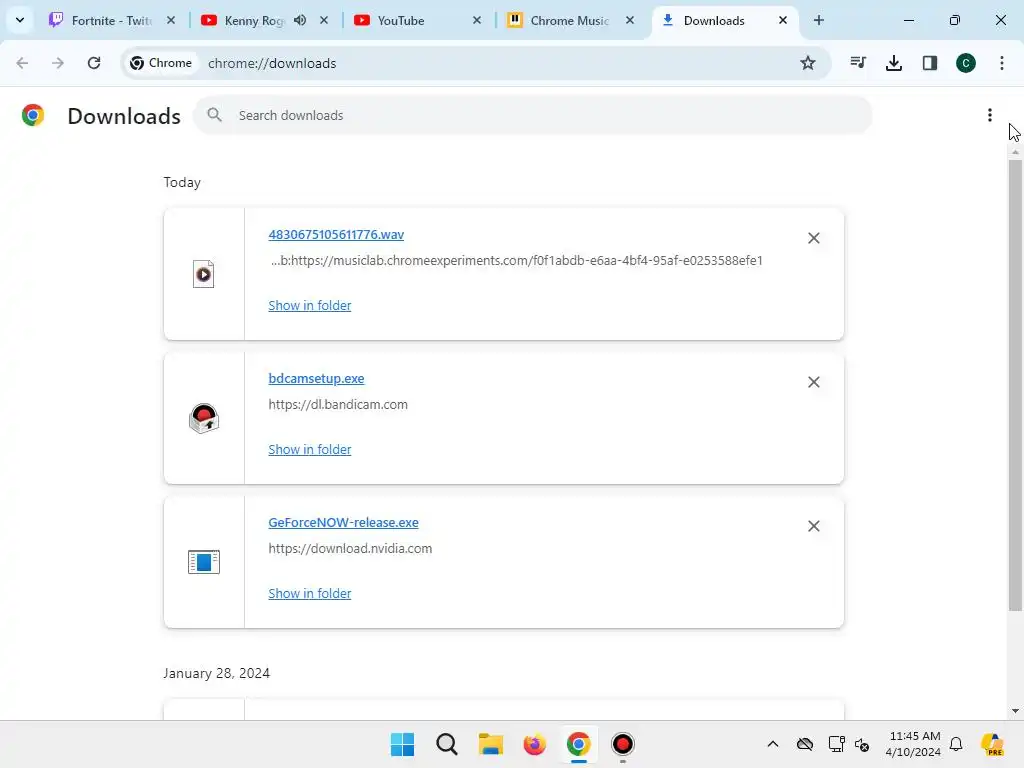Close the Downloads tab
The image size is (1024, 768).
(x=783, y=20)
